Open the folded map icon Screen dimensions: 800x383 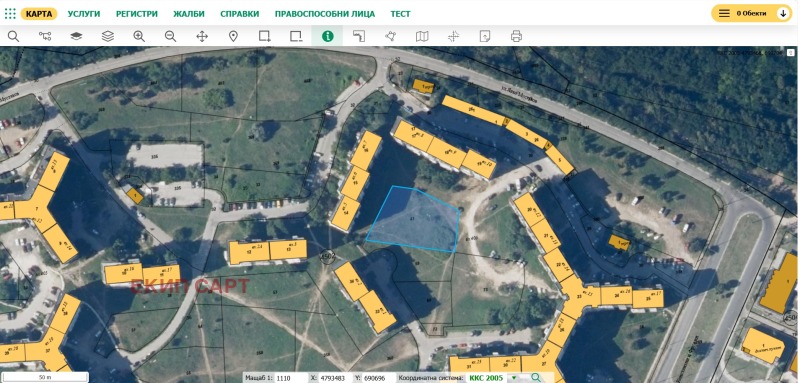click(422, 36)
